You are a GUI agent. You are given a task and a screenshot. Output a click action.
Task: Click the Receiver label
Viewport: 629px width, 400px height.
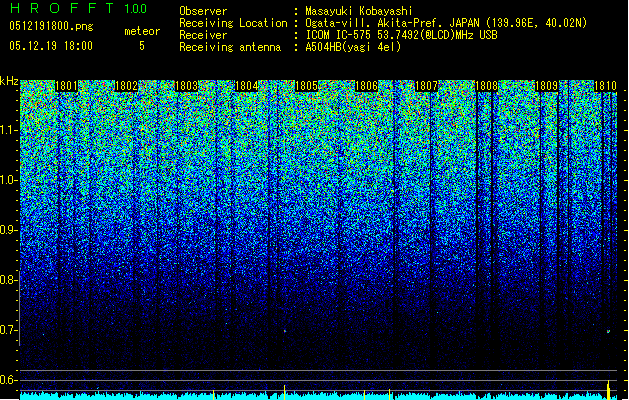point(203,35)
